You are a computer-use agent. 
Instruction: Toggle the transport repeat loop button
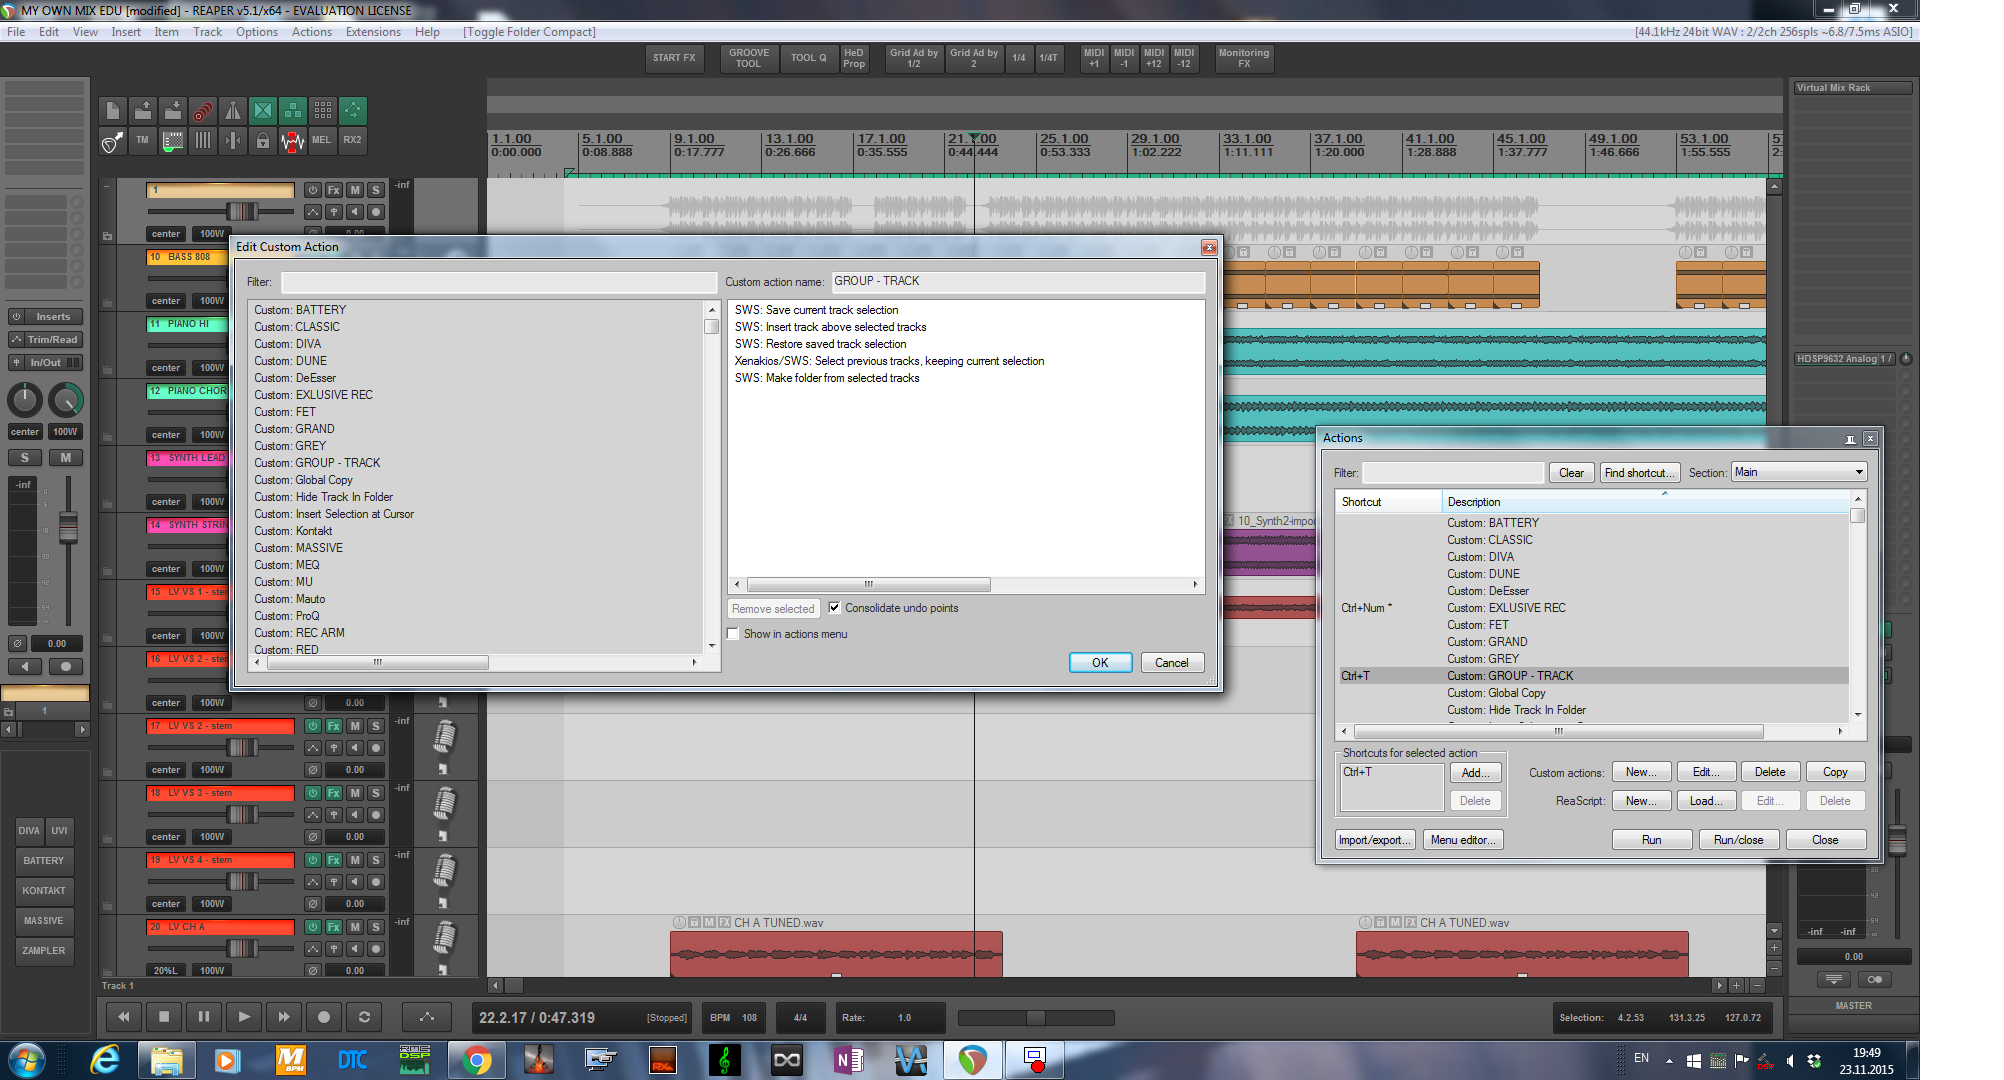pos(364,1017)
